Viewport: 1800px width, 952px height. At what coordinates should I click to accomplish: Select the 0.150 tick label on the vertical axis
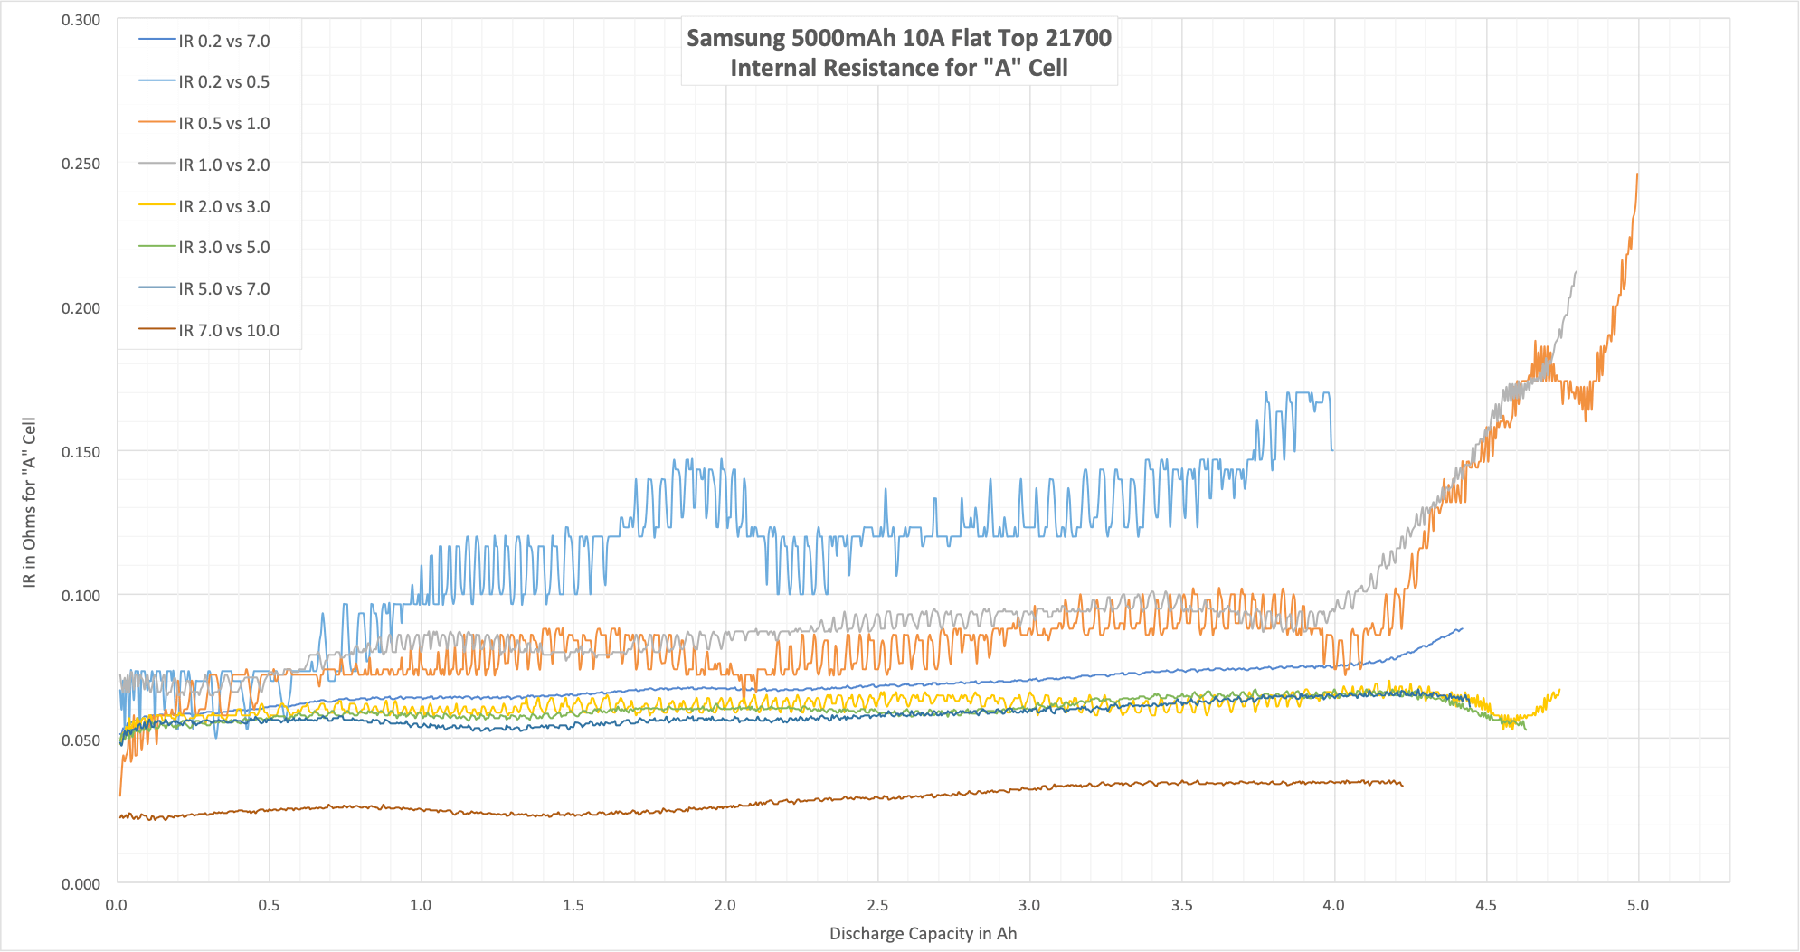coord(80,452)
